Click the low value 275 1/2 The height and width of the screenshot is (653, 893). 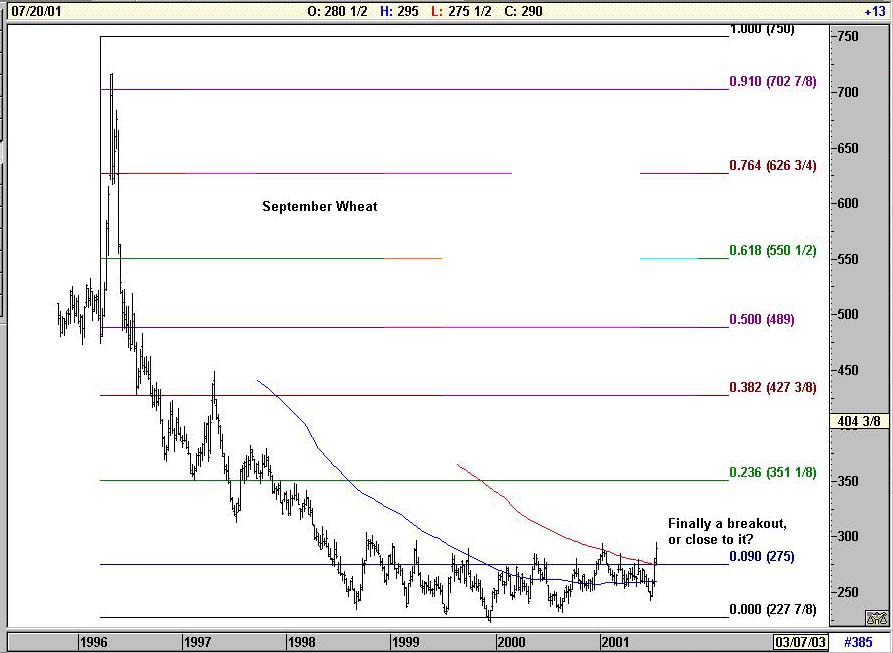tap(469, 11)
